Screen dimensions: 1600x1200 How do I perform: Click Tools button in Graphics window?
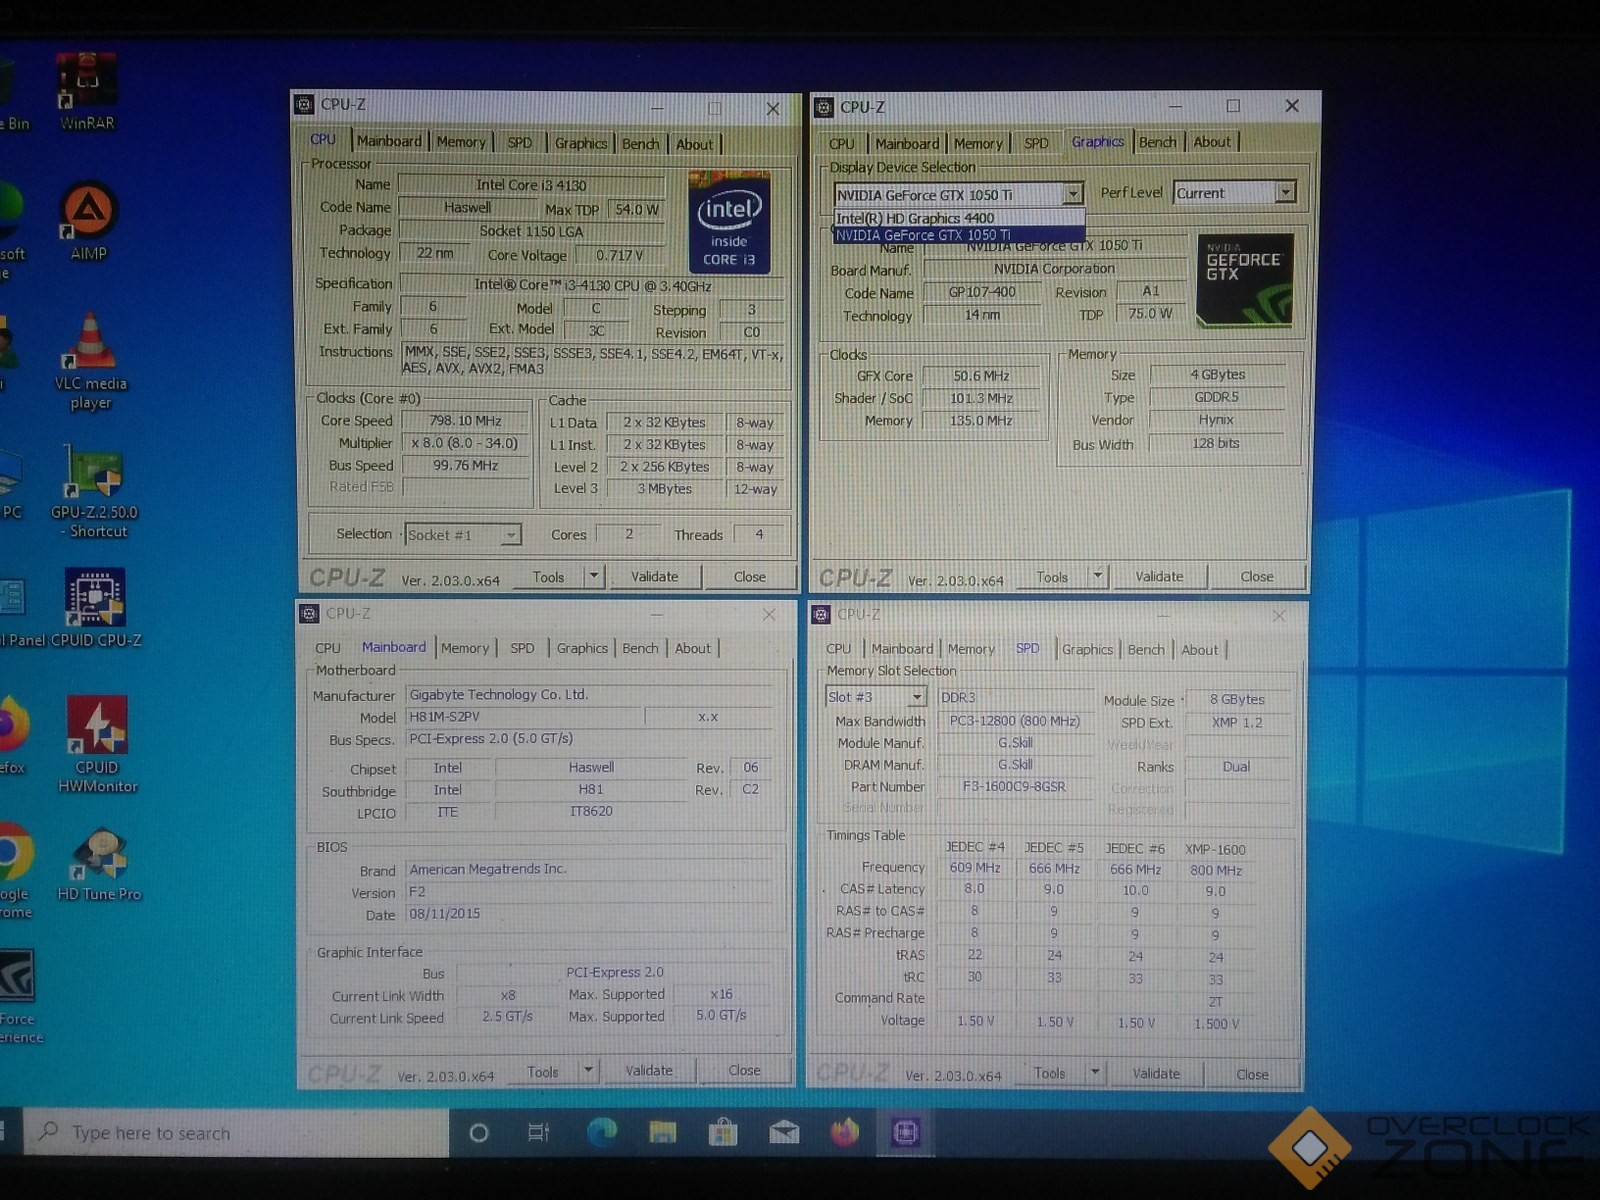(x=1052, y=576)
